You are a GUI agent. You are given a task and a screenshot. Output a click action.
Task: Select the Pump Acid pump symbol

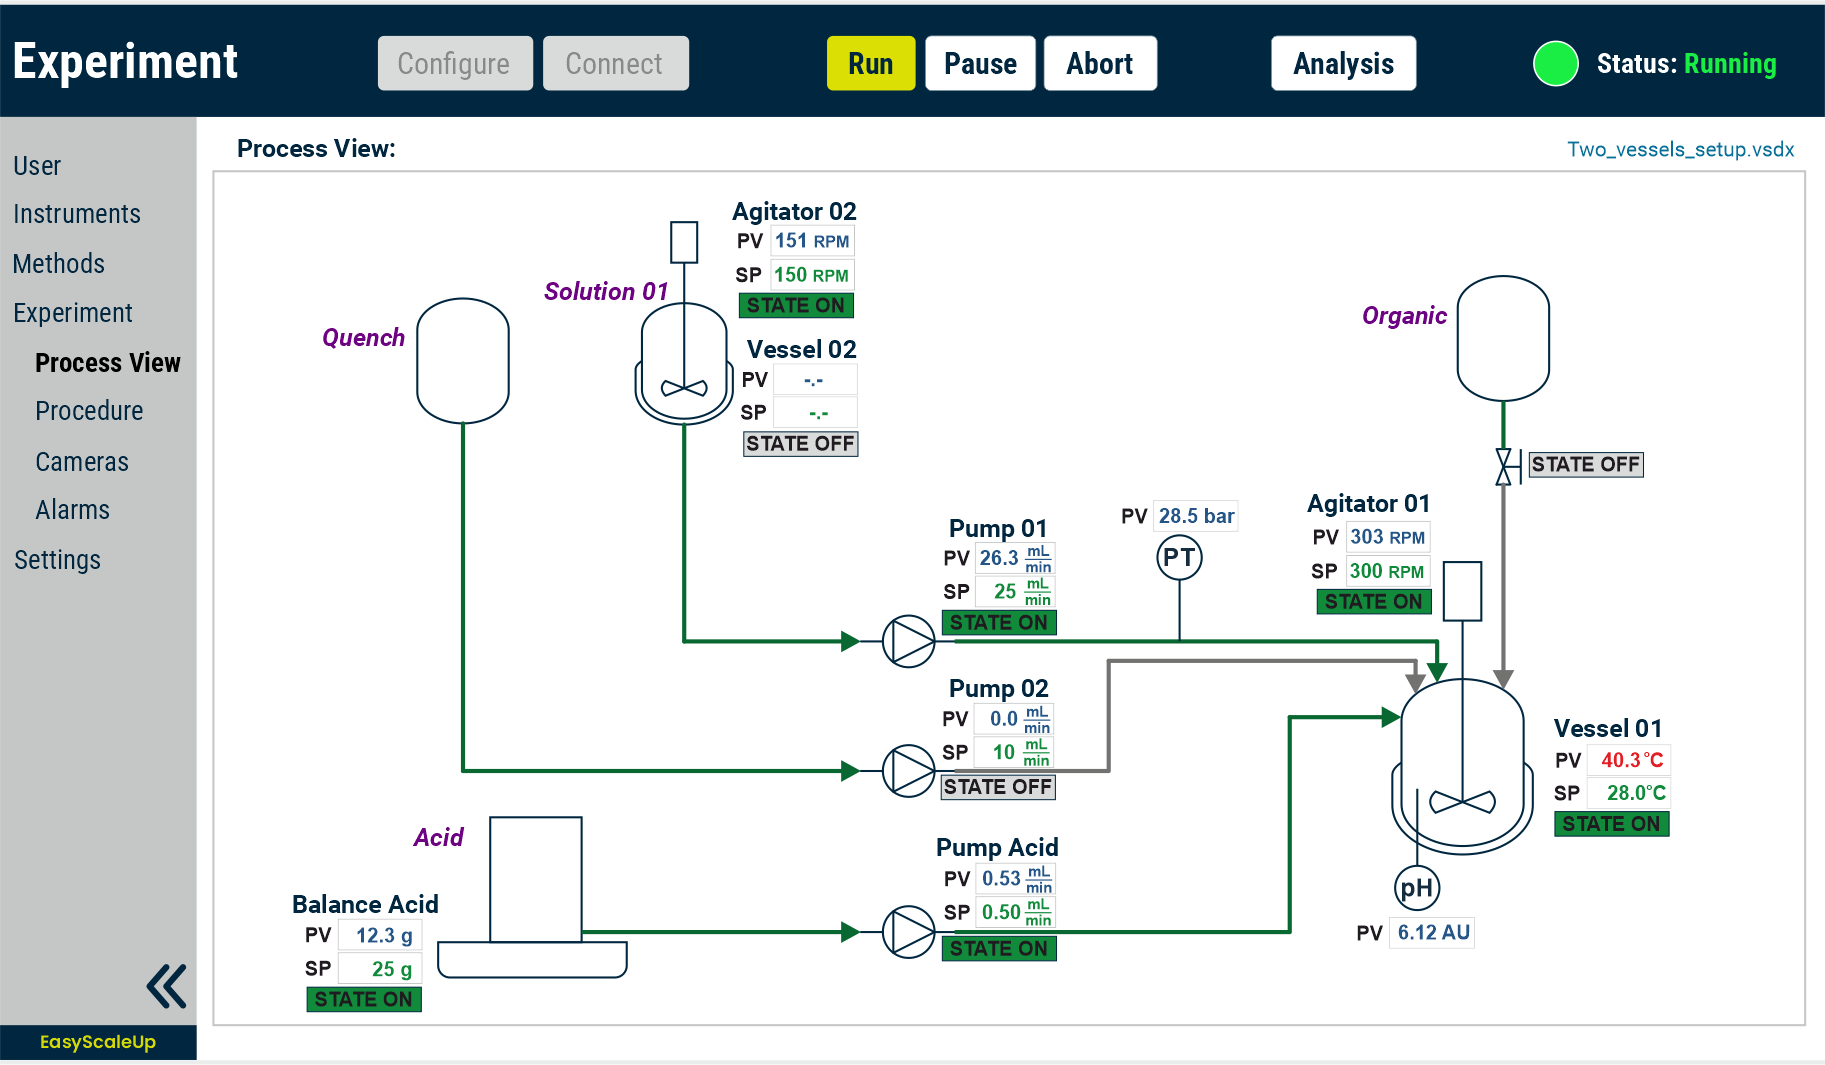tap(908, 932)
